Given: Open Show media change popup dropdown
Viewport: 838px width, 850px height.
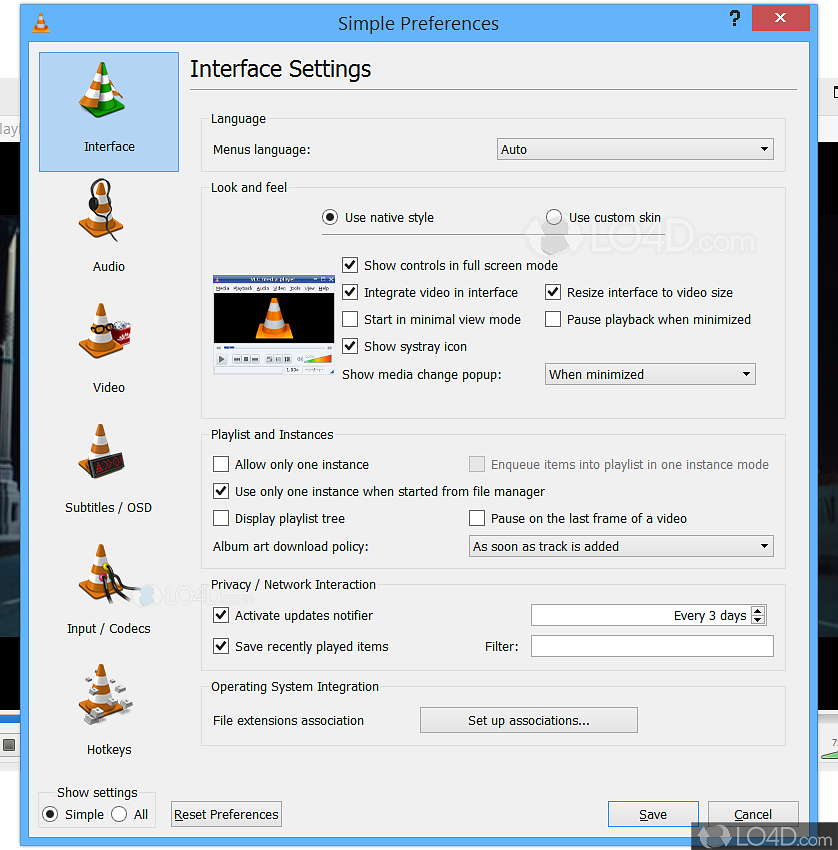Looking at the screenshot, I should (x=650, y=374).
